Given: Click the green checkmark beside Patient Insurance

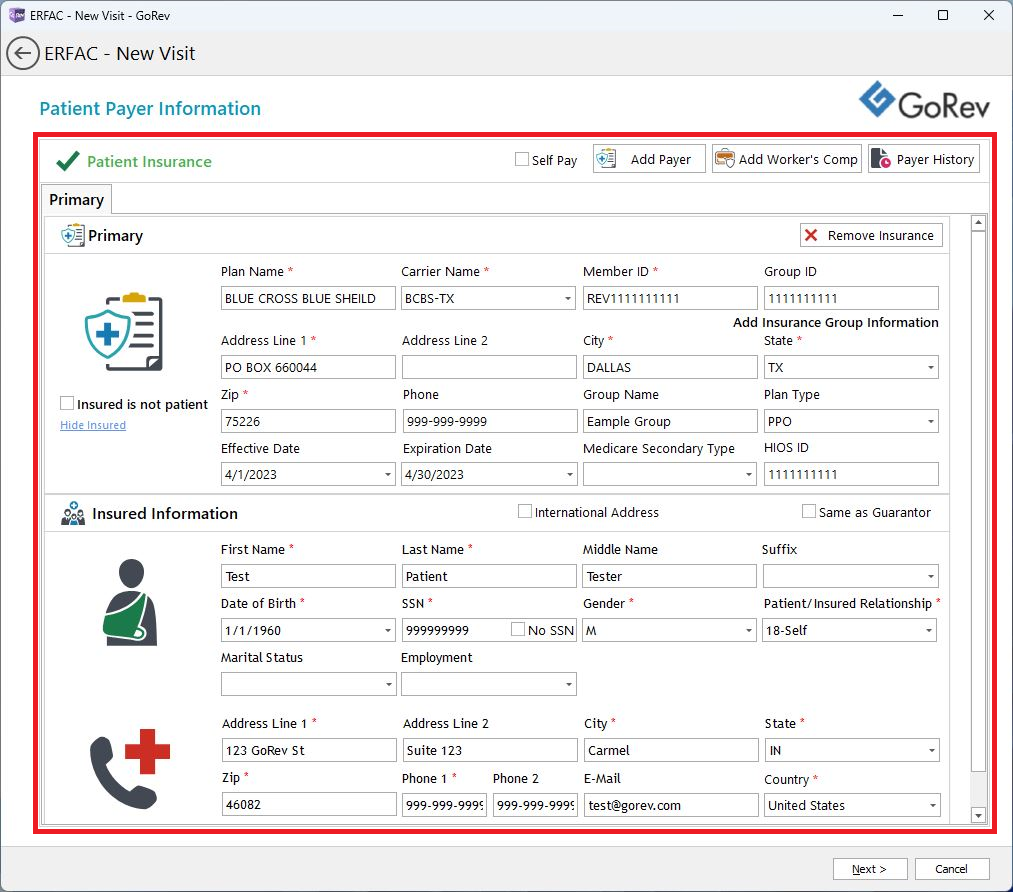Looking at the screenshot, I should click(68, 161).
